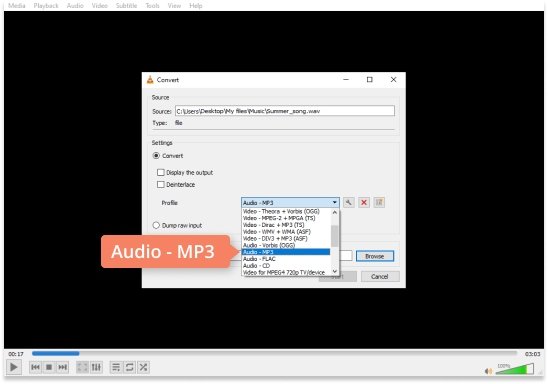Open the Tools menu
Screen dimensions: 548x384
[x=152, y=6]
